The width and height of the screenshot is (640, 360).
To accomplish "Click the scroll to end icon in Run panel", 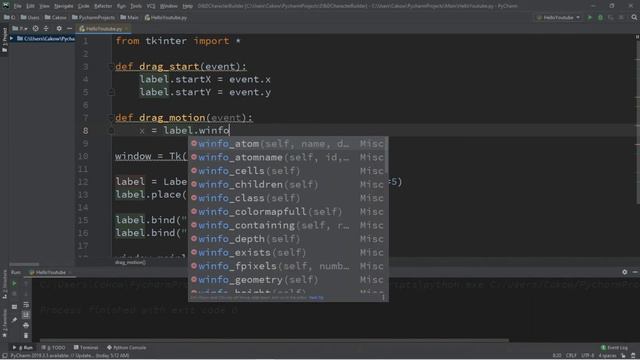I will point(26,315).
